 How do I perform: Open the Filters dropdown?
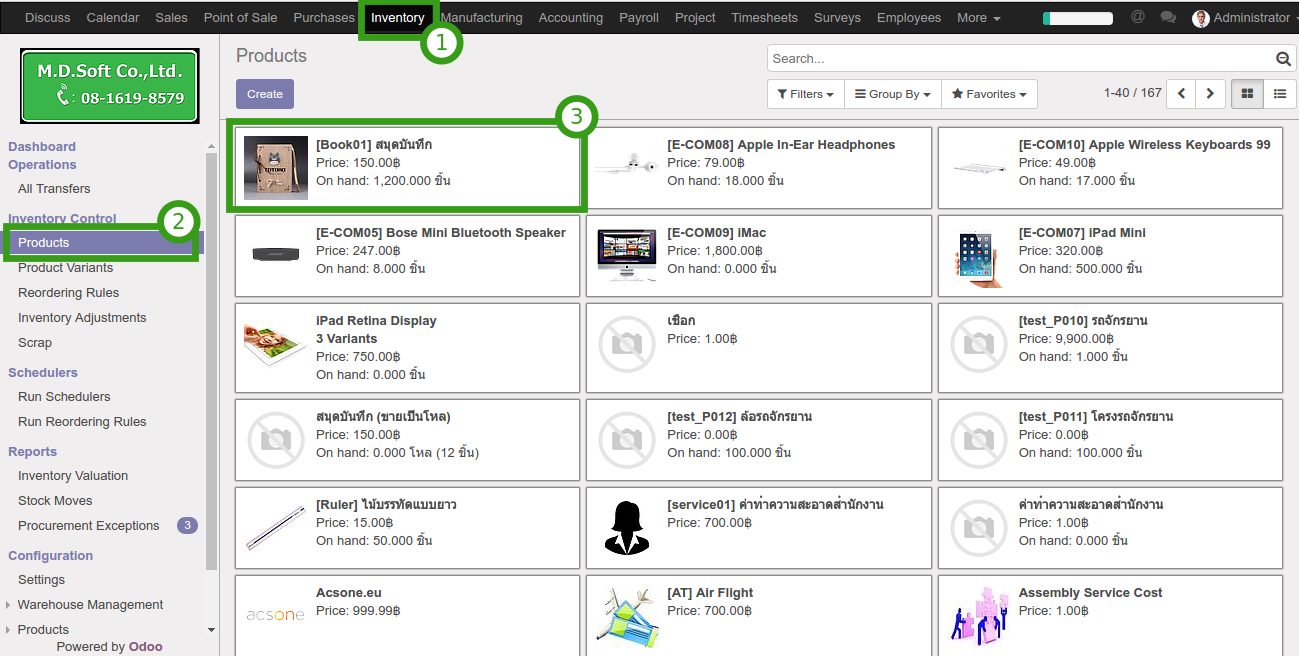[806, 94]
